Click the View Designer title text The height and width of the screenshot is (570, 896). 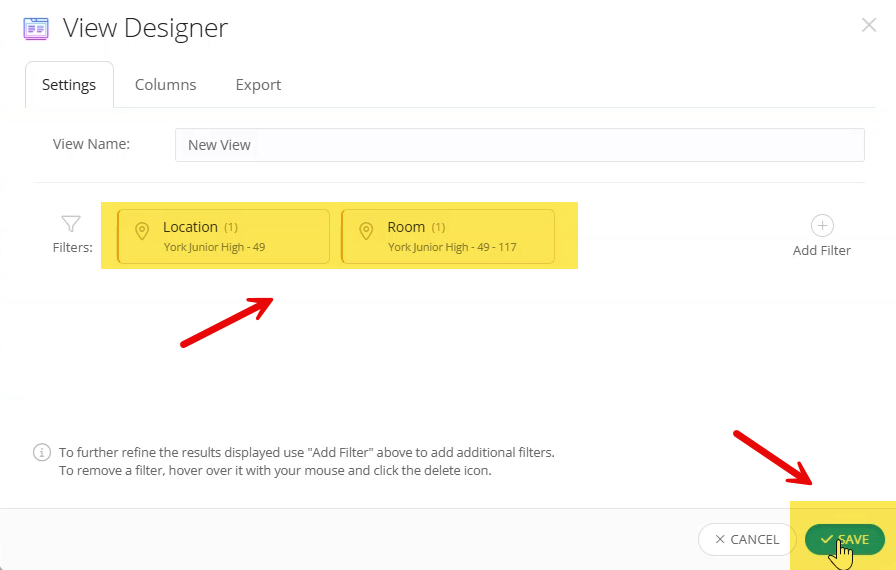point(145,28)
